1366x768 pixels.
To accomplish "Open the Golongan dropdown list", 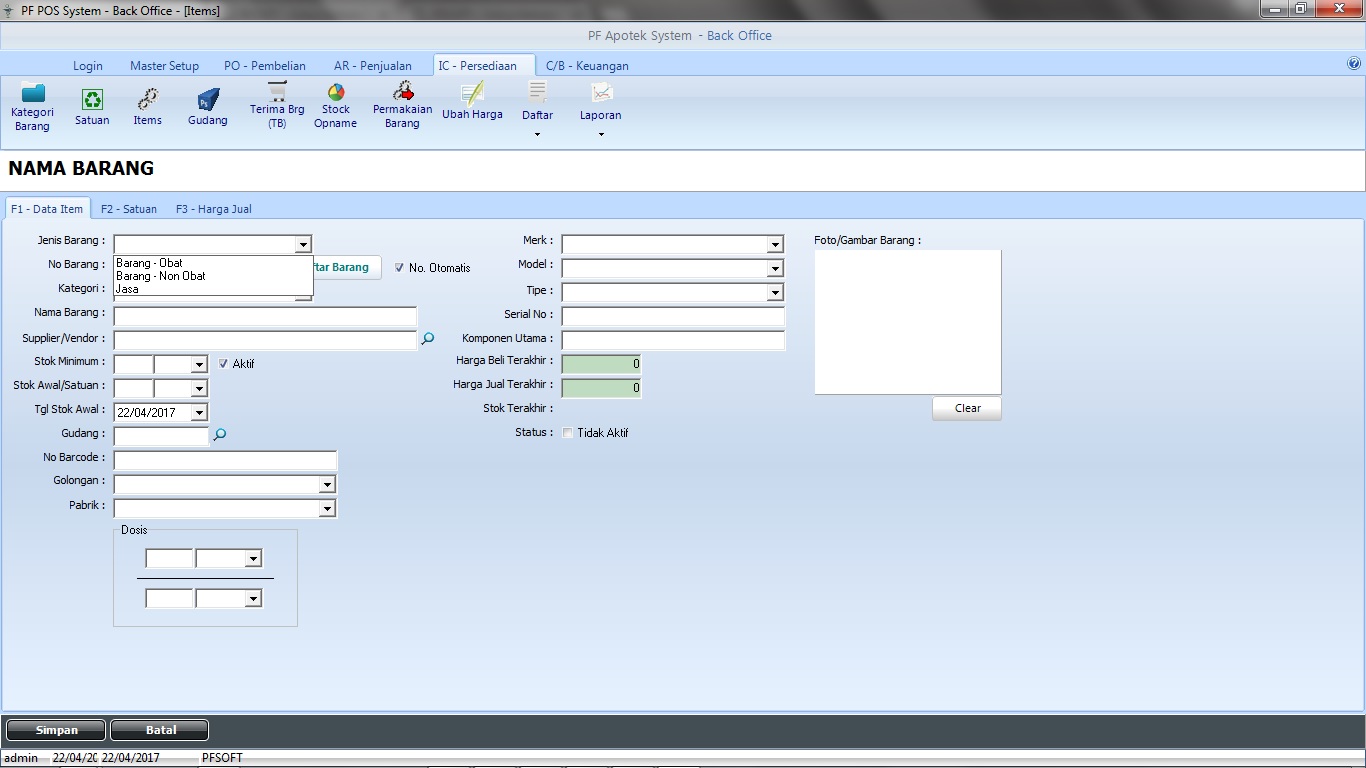I will [327, 485].
